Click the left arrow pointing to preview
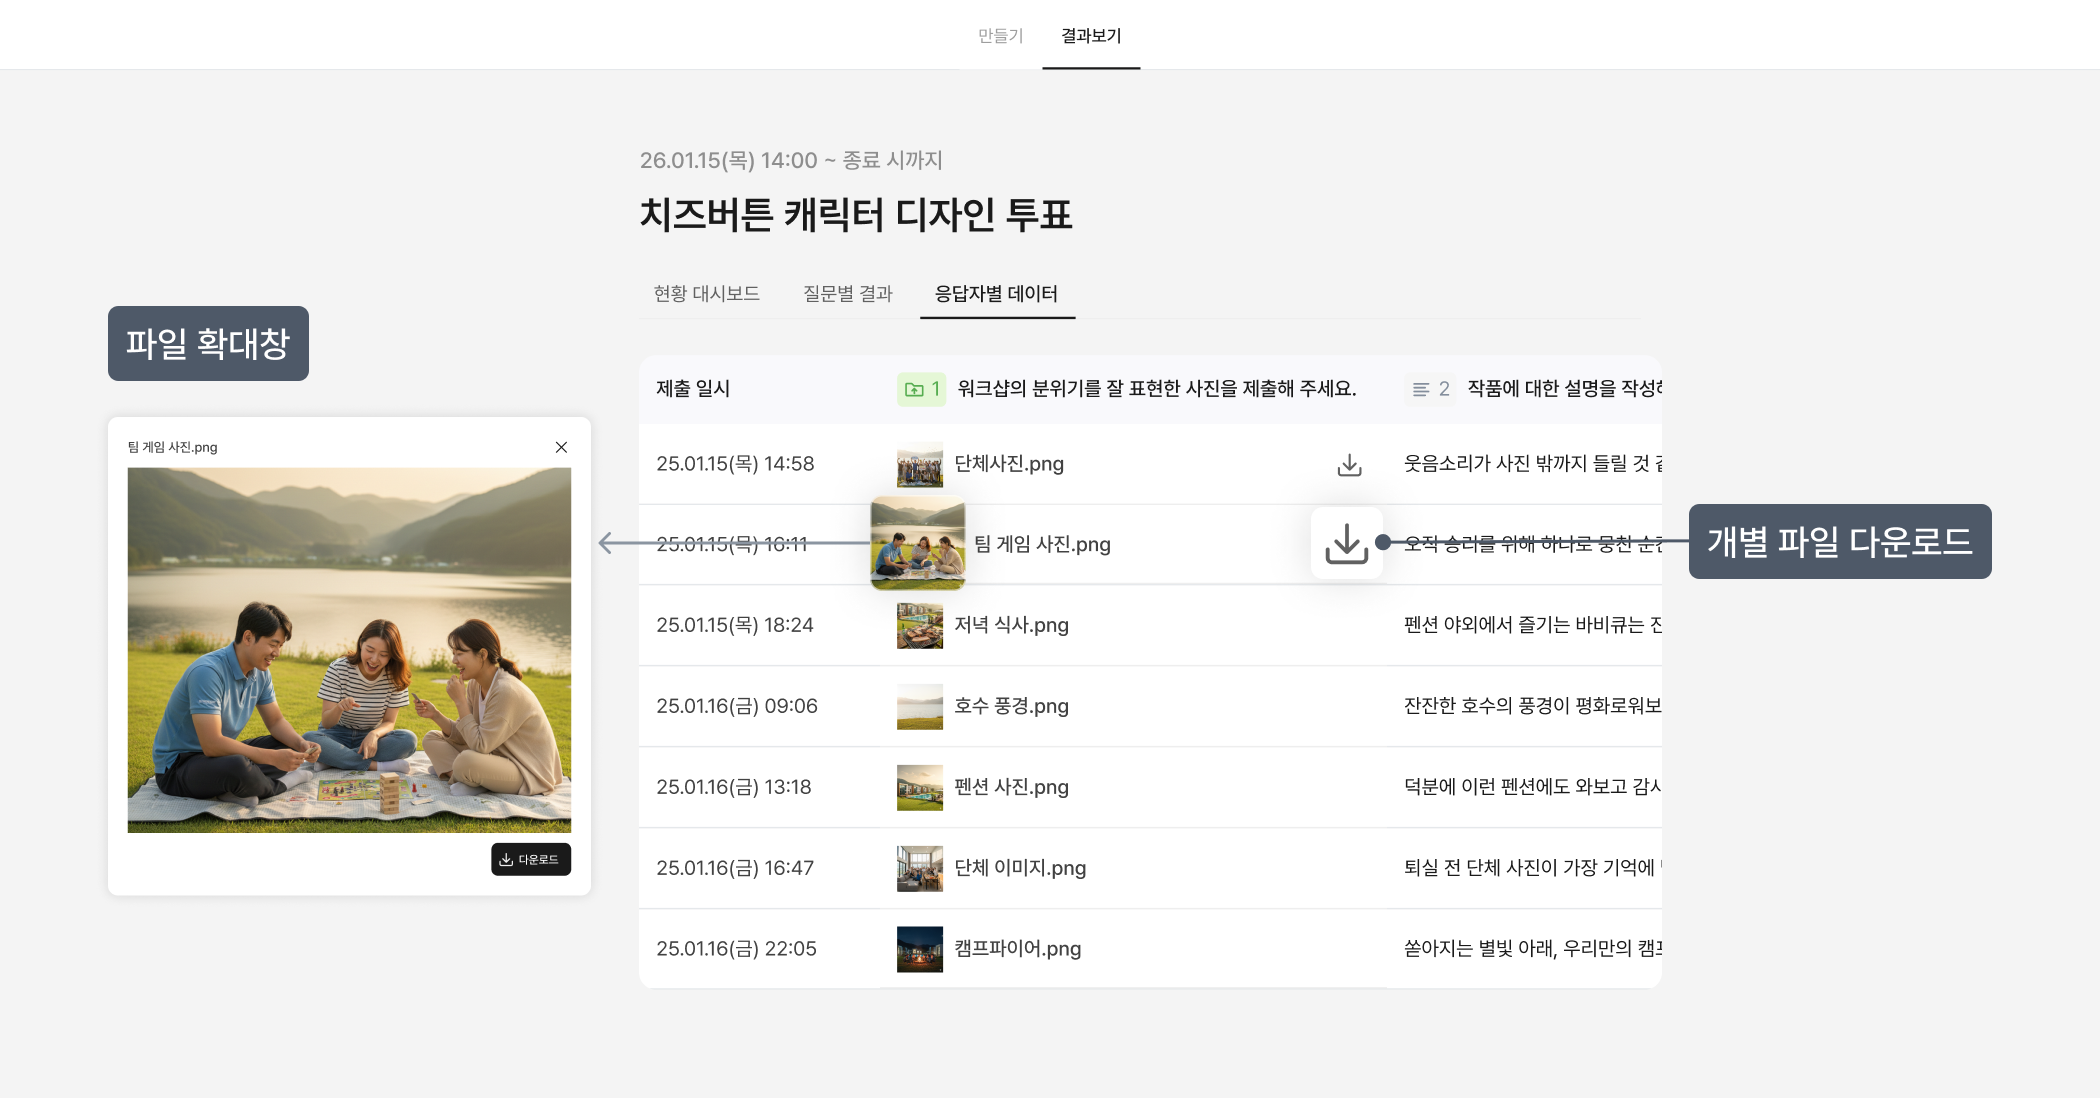 pos(606,543)
